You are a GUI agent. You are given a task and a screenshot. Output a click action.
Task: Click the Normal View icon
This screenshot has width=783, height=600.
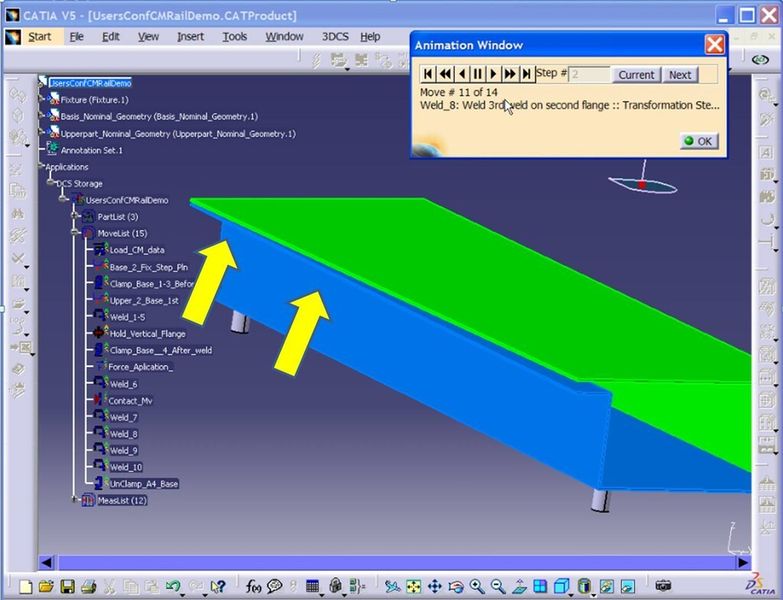[519, 586]
